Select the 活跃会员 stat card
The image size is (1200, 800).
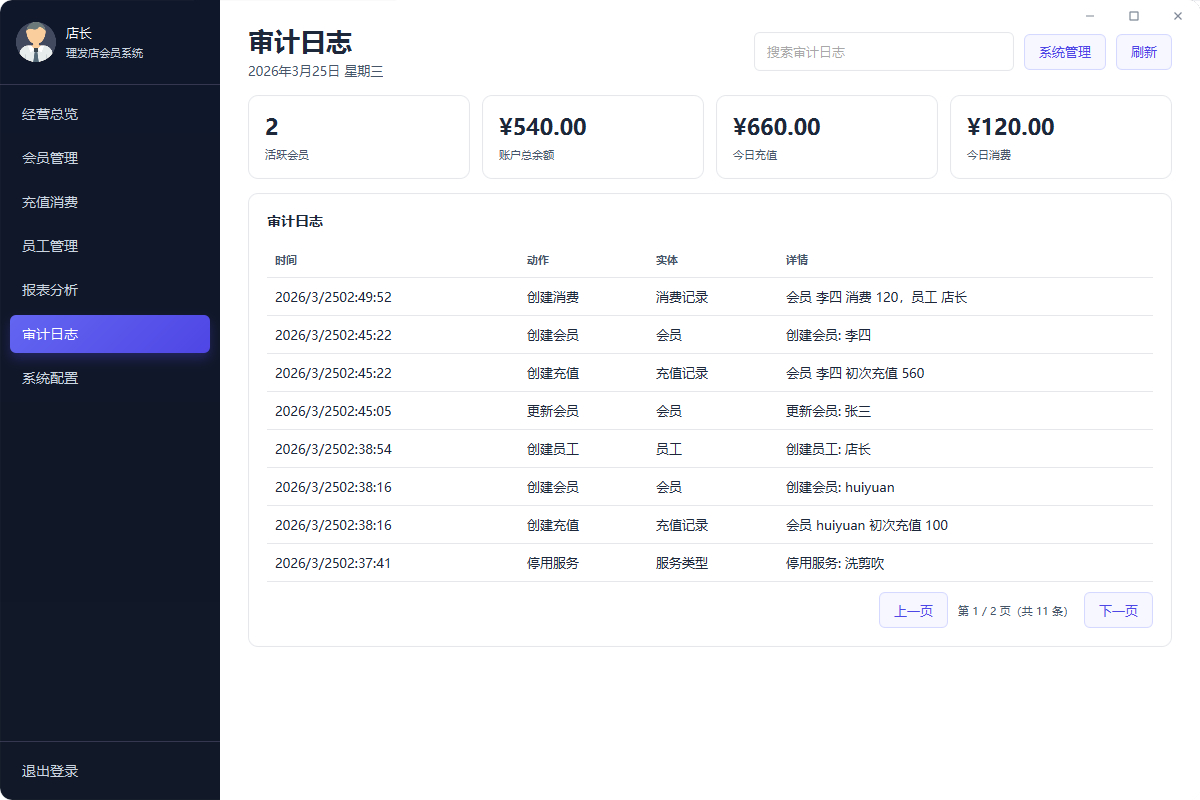click(358, 137)
